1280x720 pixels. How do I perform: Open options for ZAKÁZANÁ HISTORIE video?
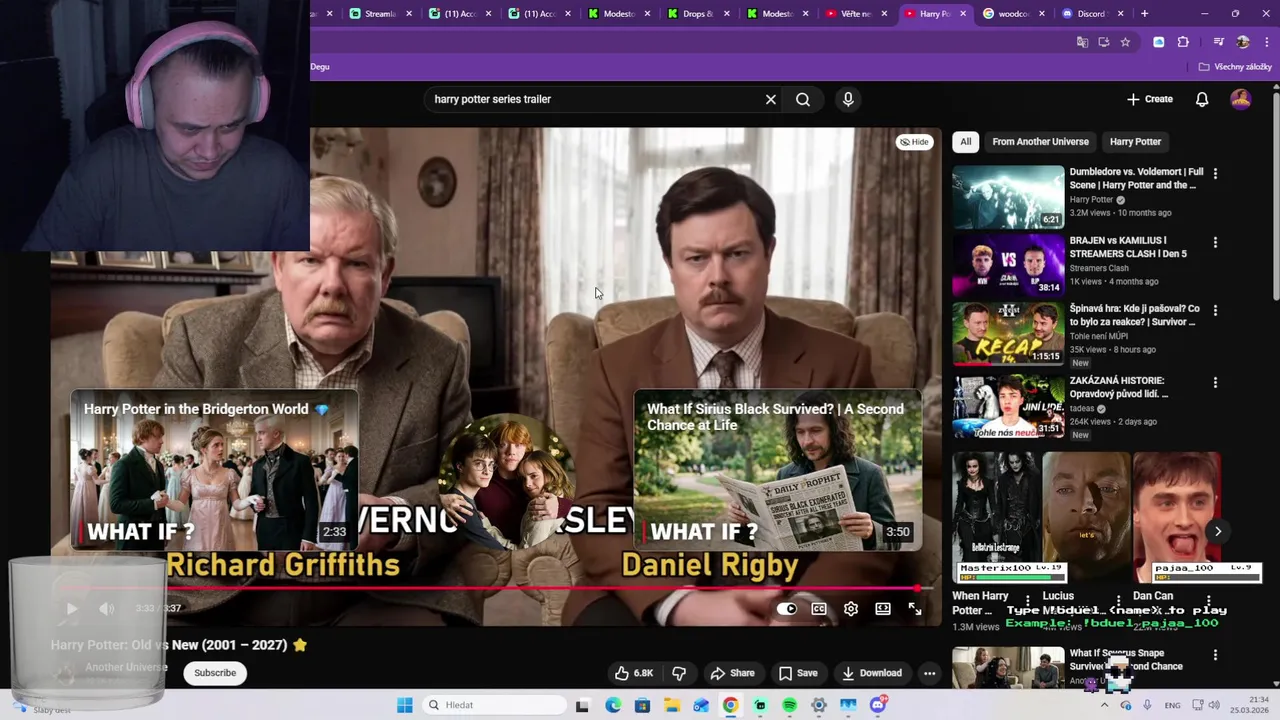tap(1215, 382)
